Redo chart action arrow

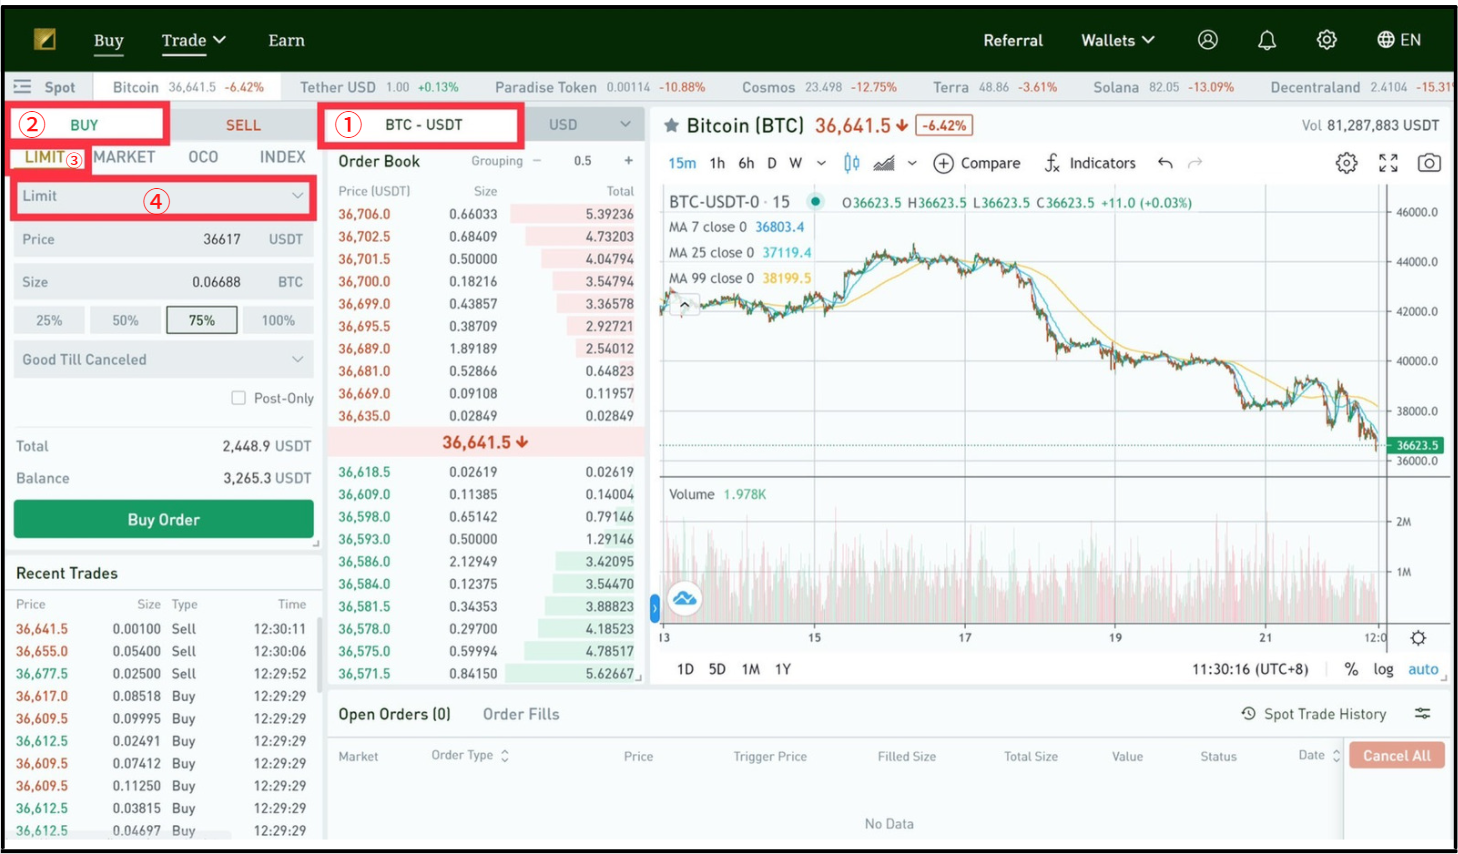pos(1195,163)
